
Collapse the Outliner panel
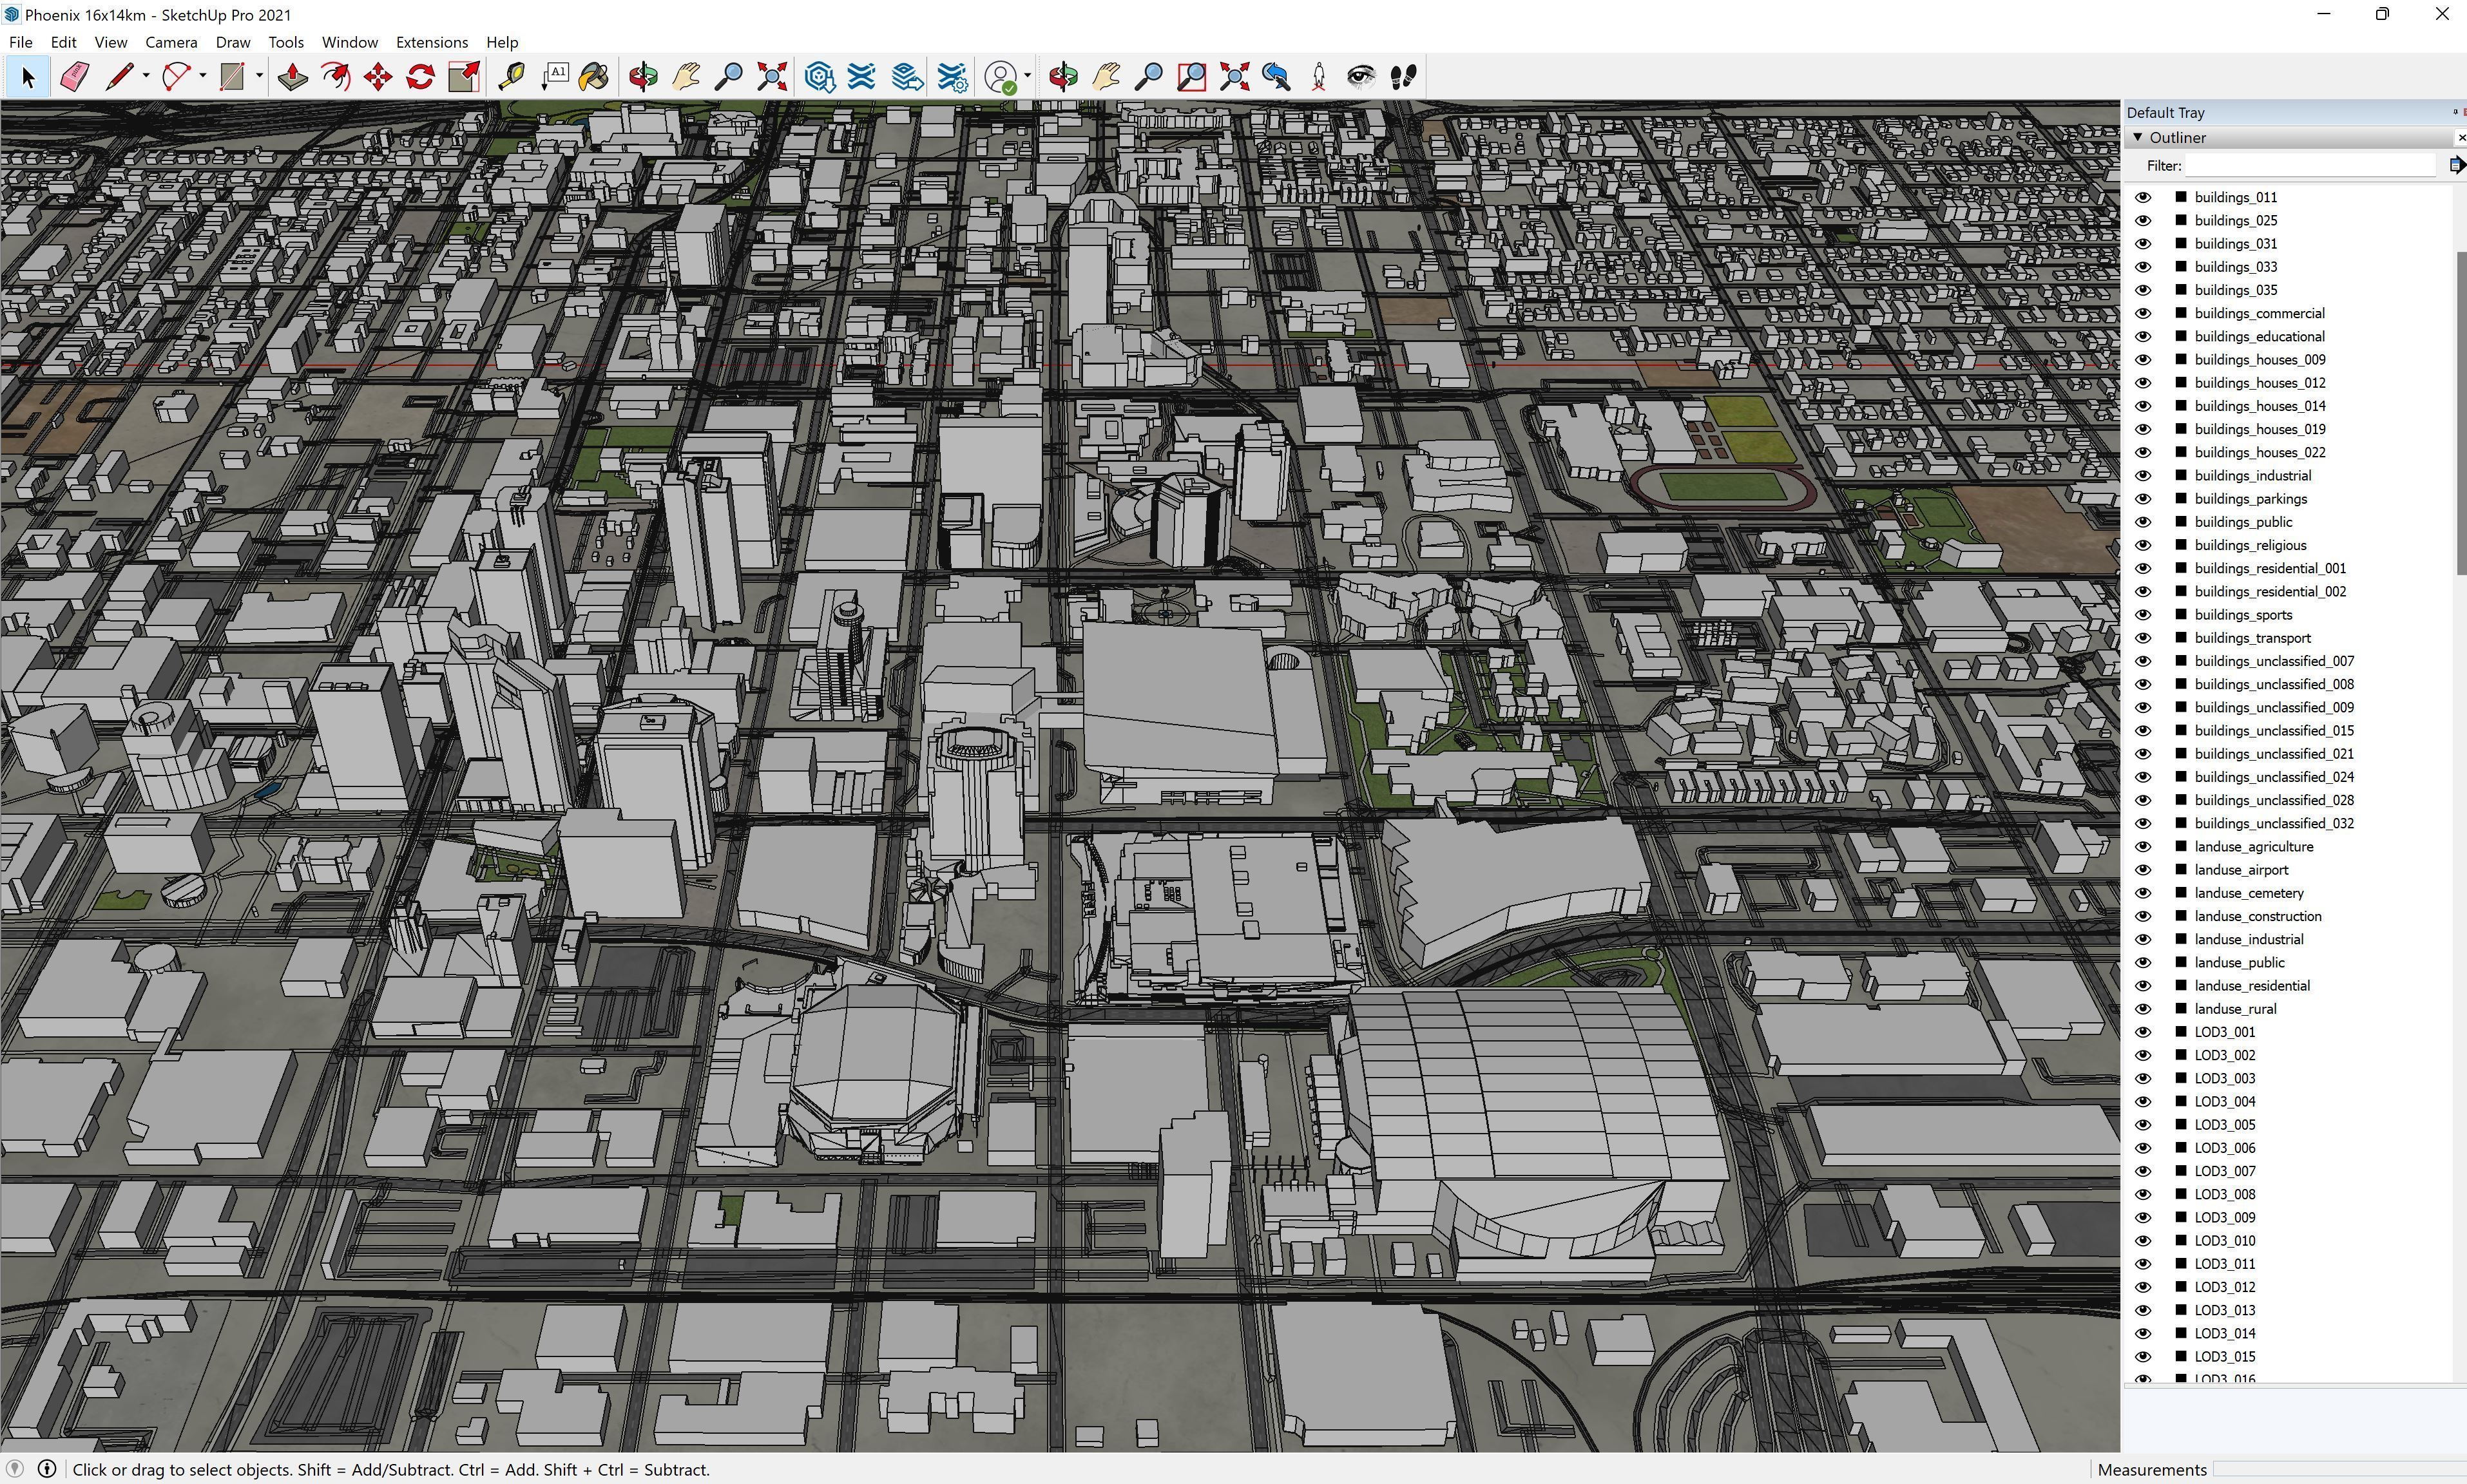pos(2138,138)
